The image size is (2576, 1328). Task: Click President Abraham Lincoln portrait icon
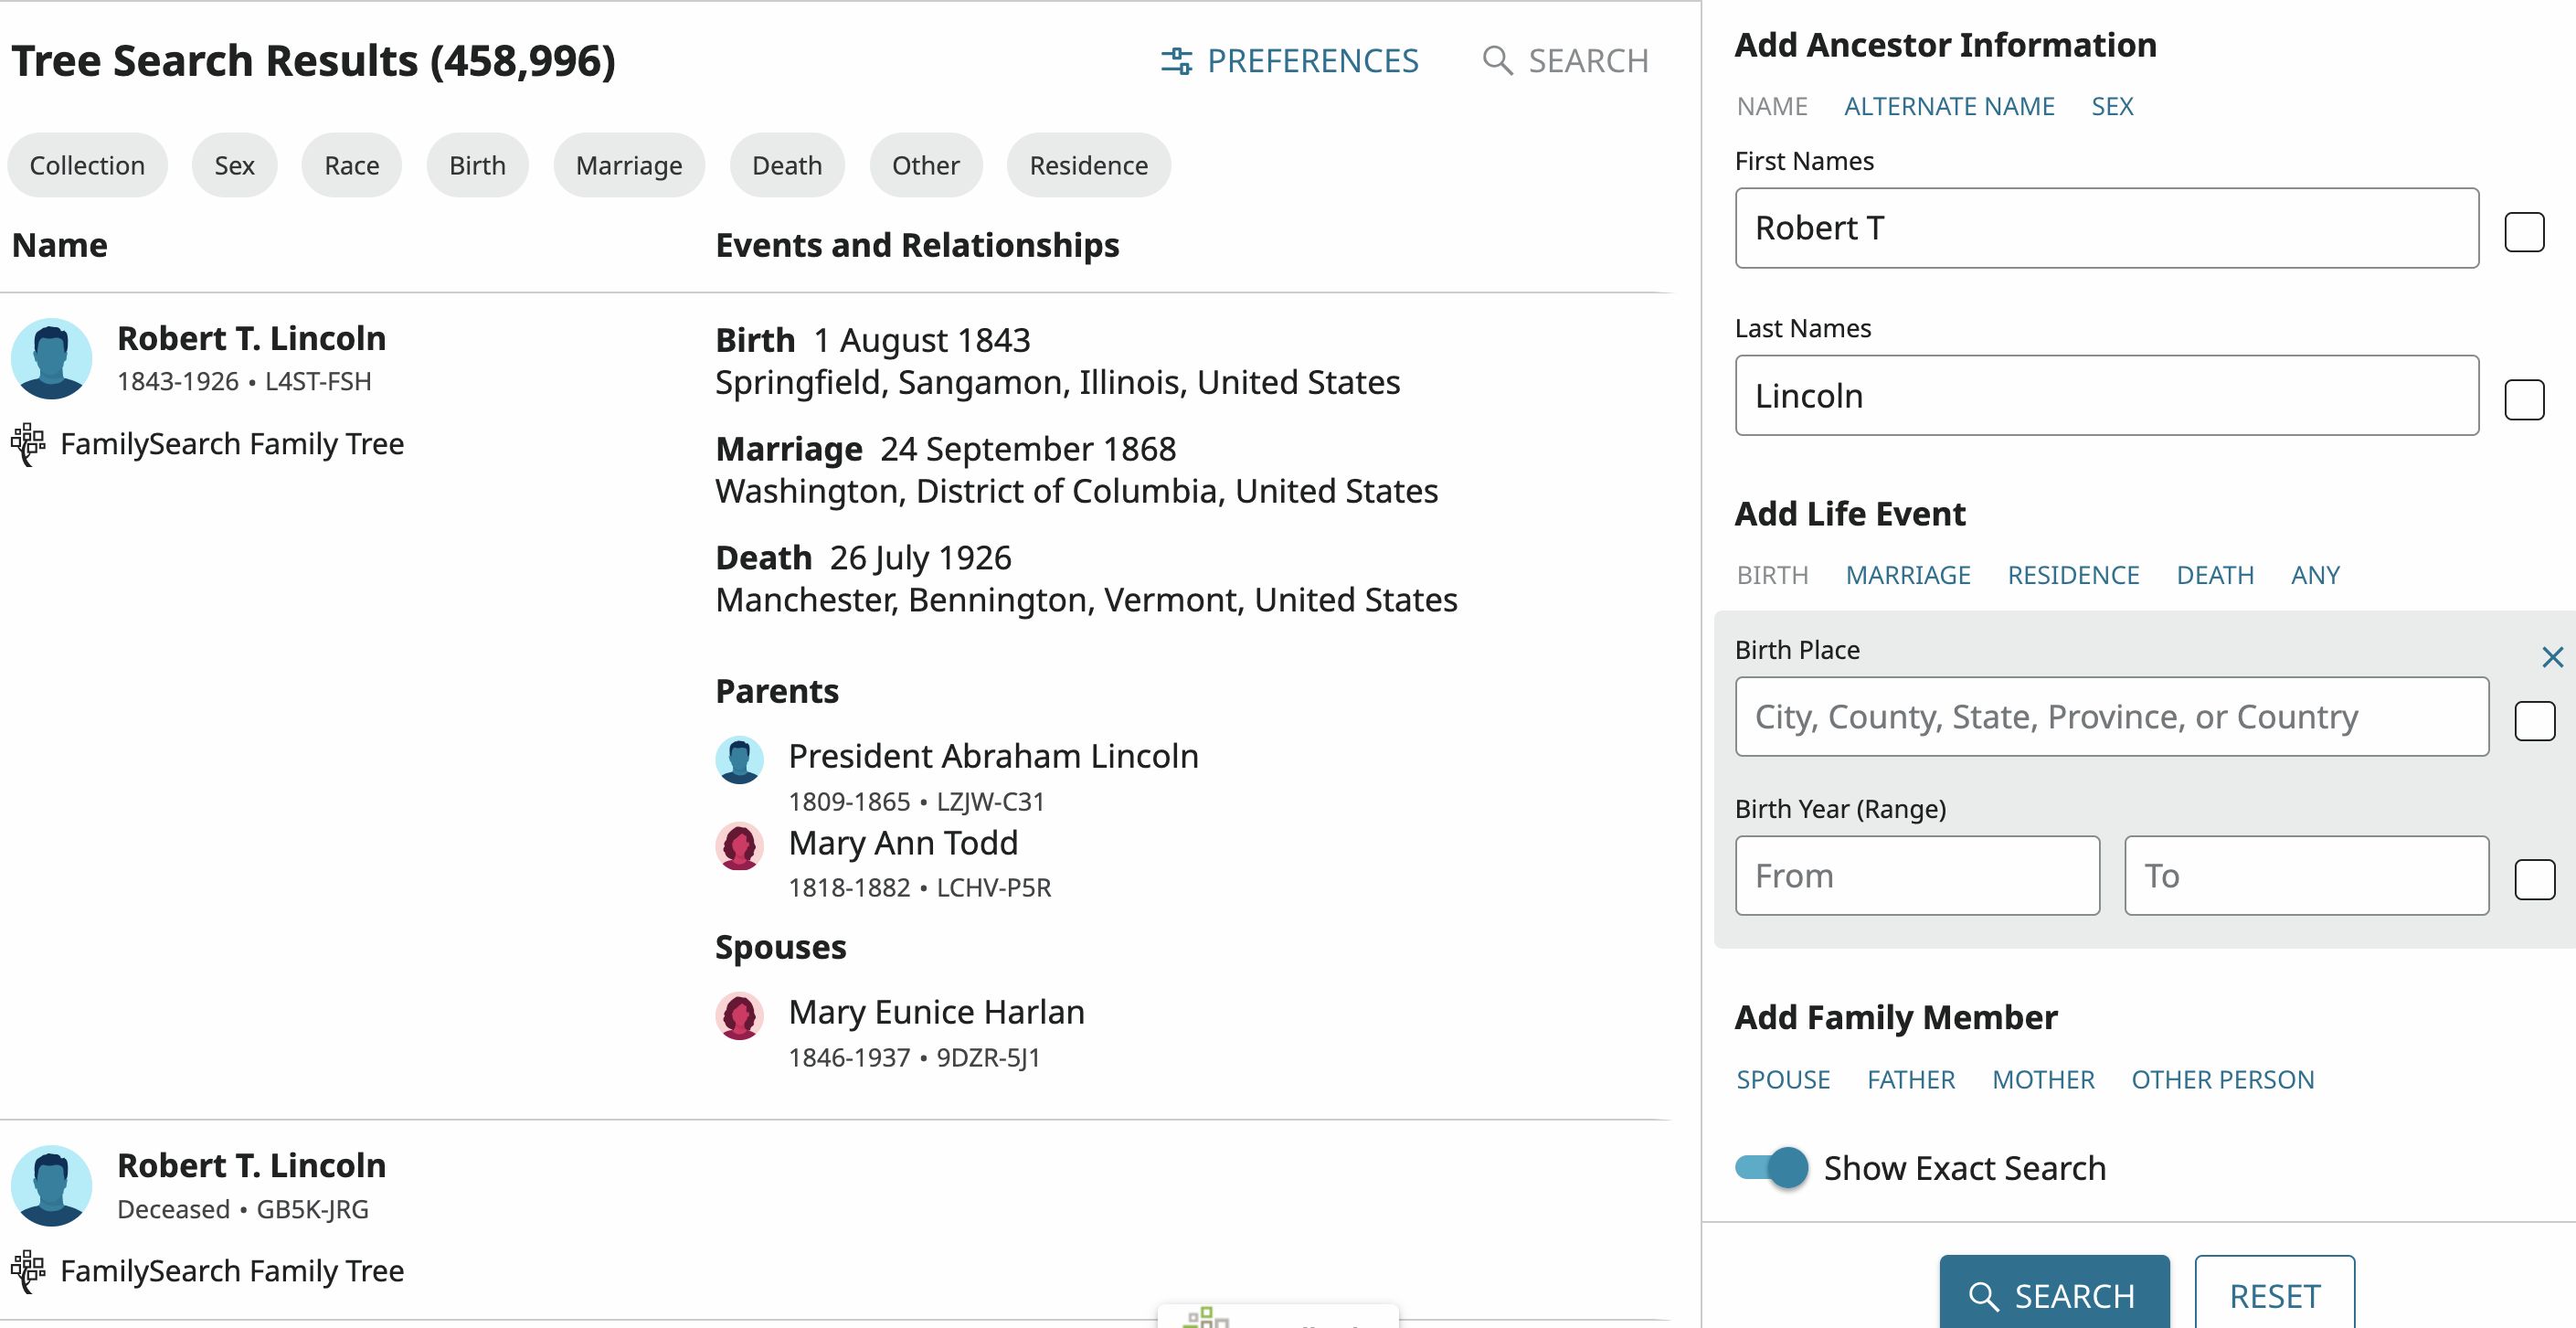(x=739, y=760)
